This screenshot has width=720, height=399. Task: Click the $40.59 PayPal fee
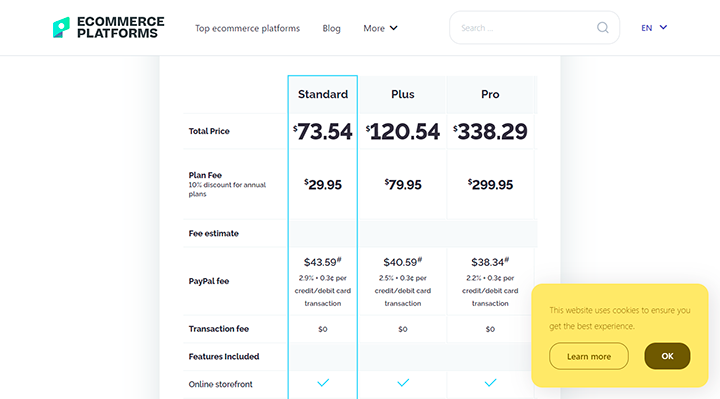pos(403,262)
